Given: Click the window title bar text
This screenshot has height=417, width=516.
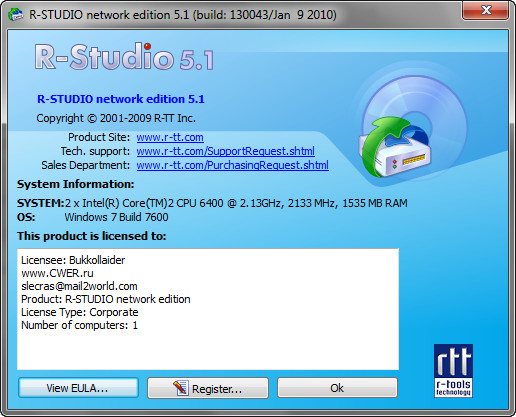Looking at the screenshot, I should click(183, 15).
